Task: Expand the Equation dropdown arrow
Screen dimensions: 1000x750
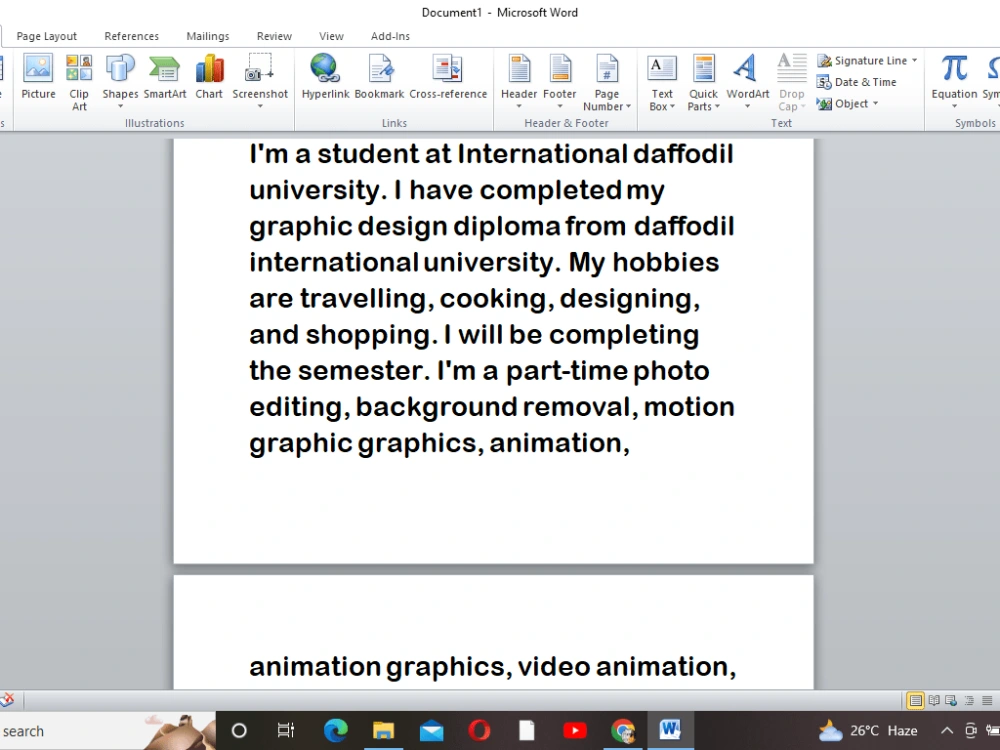Action: 954,107
